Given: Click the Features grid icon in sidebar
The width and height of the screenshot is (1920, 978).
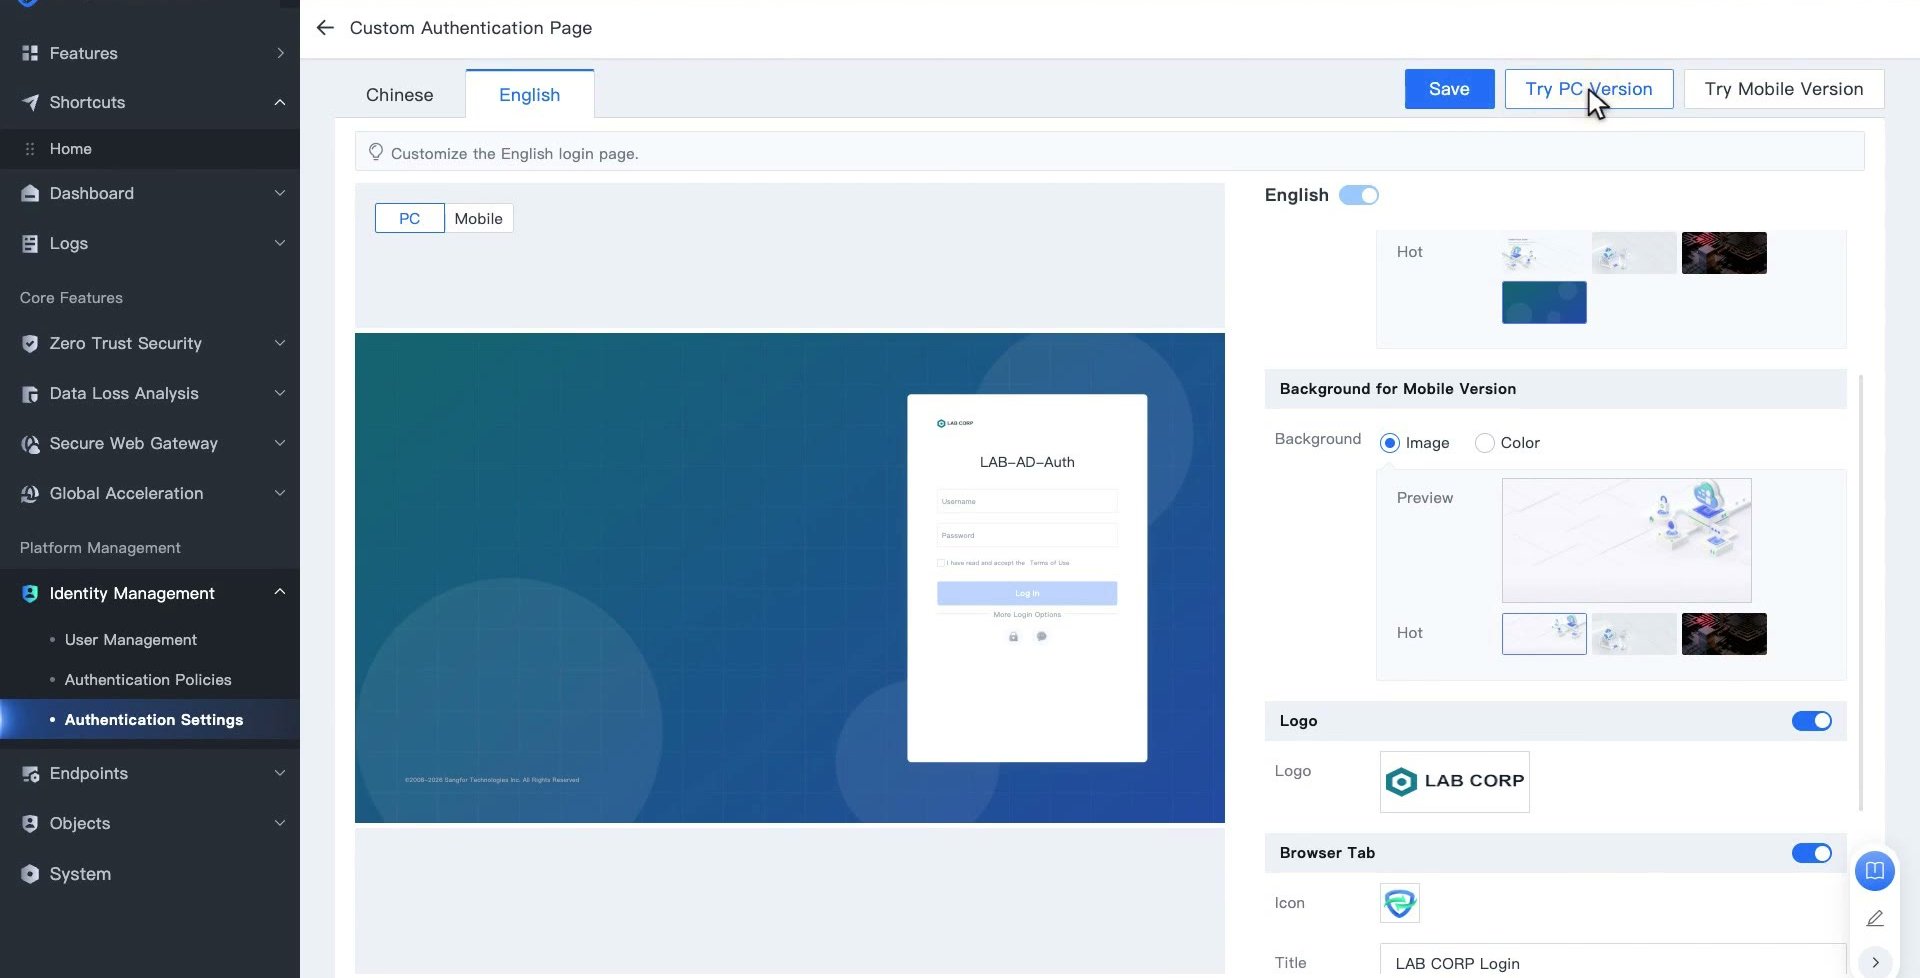Looking at the screenshot, I should pyautogui.click(x=30, y=53).
